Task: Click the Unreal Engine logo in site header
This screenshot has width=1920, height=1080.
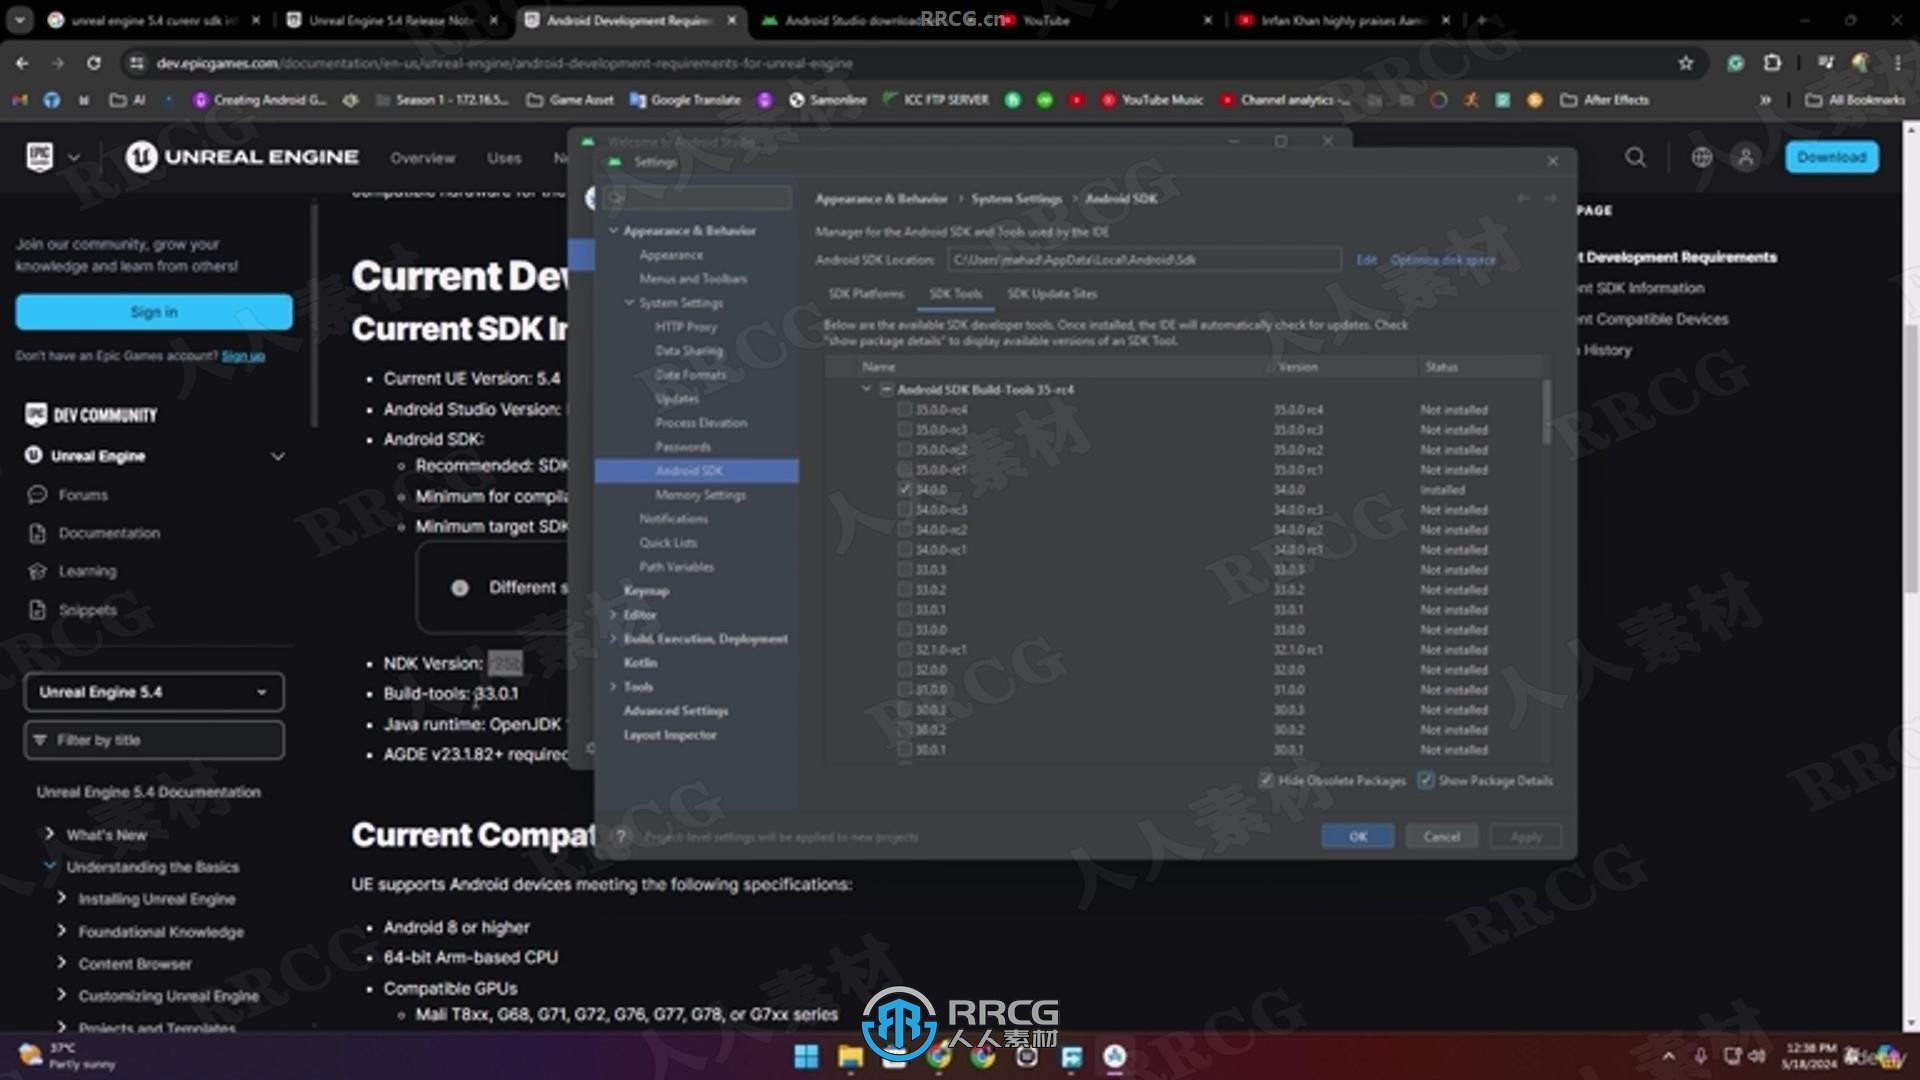Action: 242,157
